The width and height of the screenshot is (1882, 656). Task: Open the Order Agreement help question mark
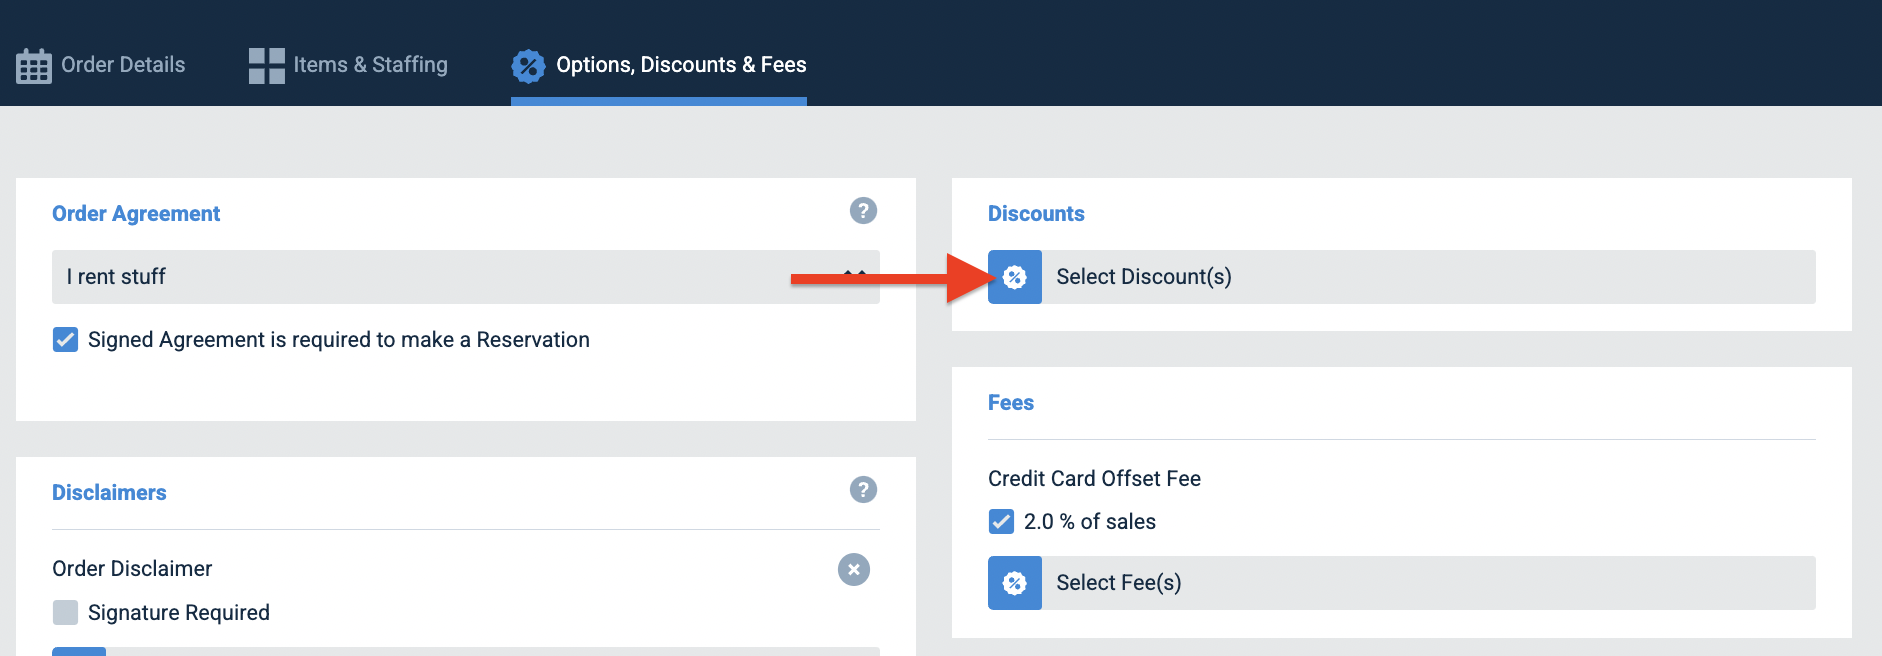click(863, 211)
